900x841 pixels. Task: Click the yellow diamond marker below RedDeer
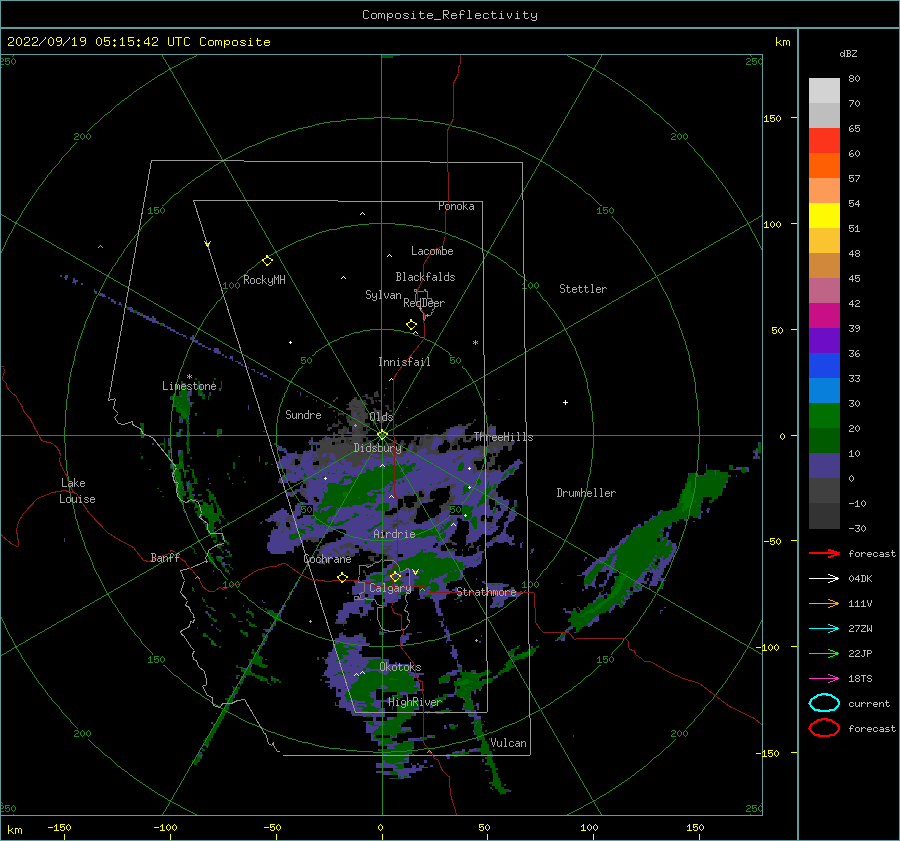pyautogui.click(x=412, y=325)
